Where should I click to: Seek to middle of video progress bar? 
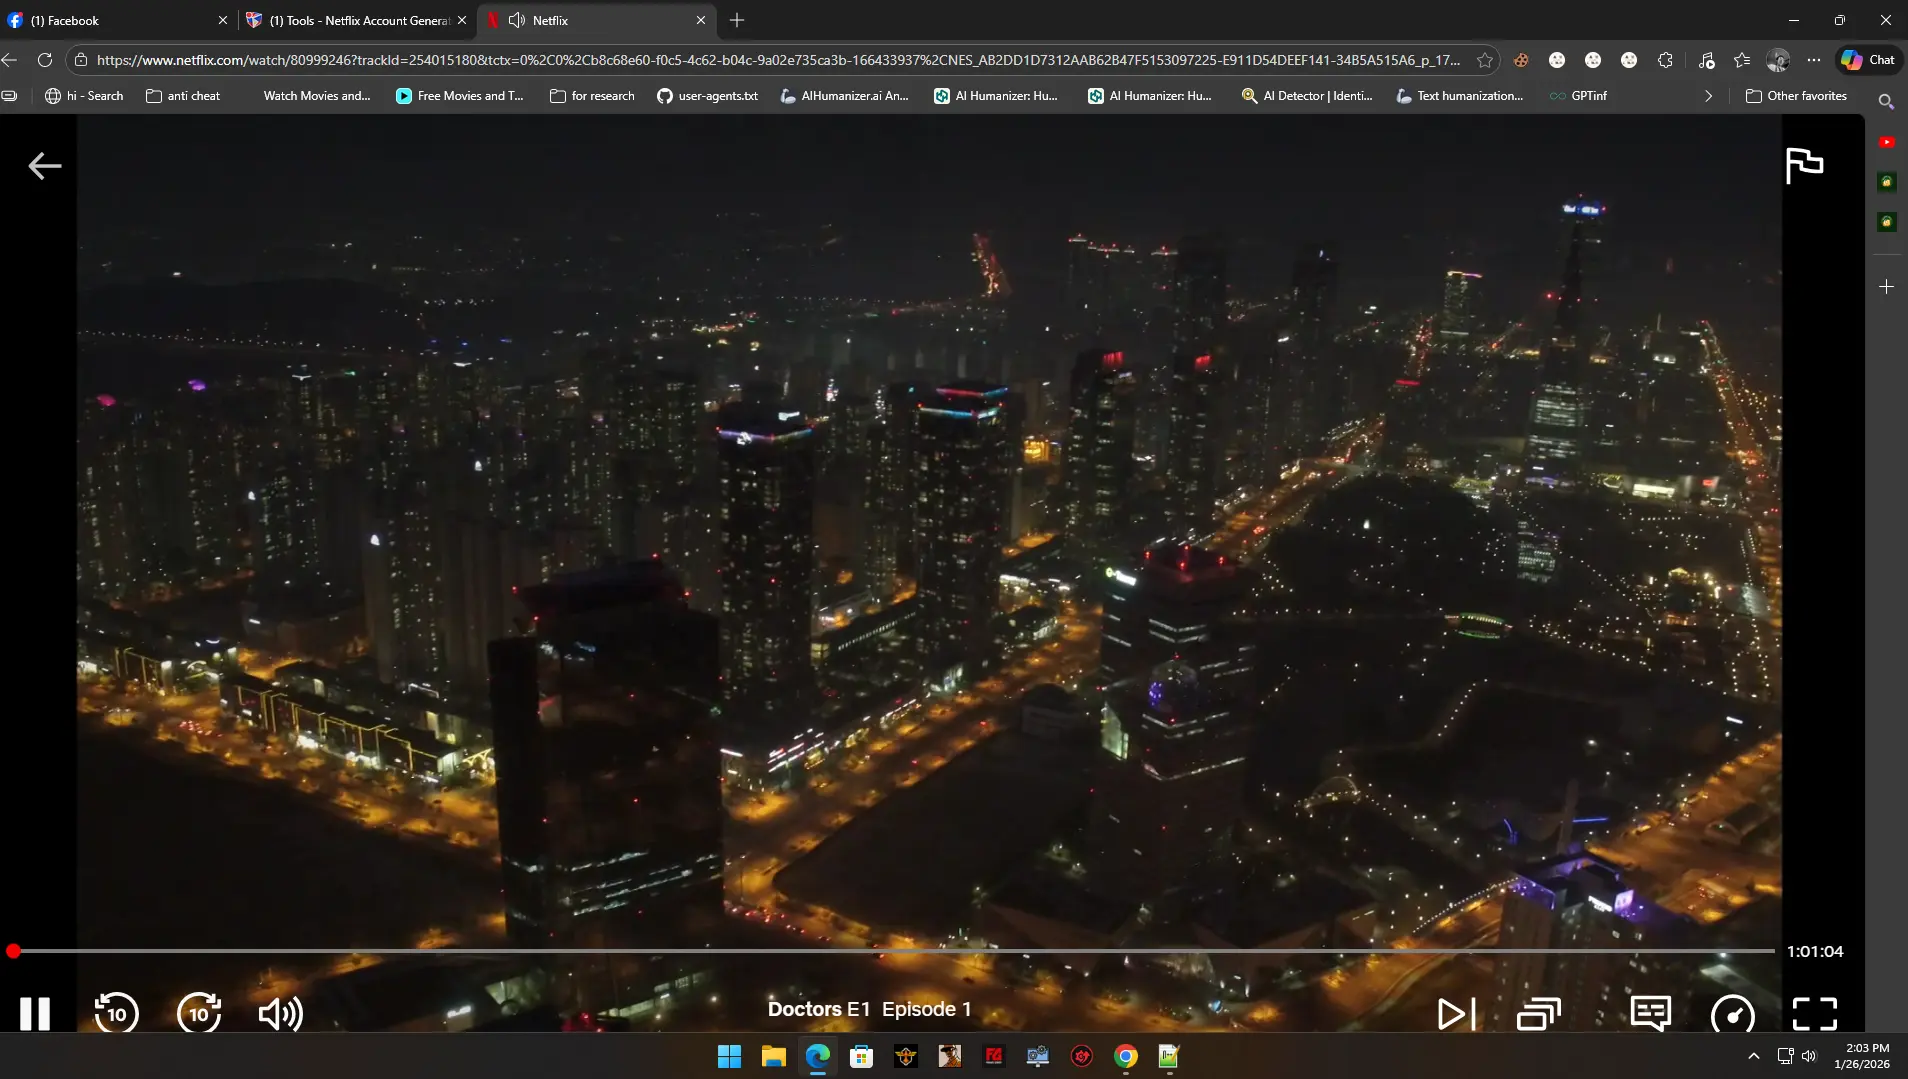click(x=895, y=951)
